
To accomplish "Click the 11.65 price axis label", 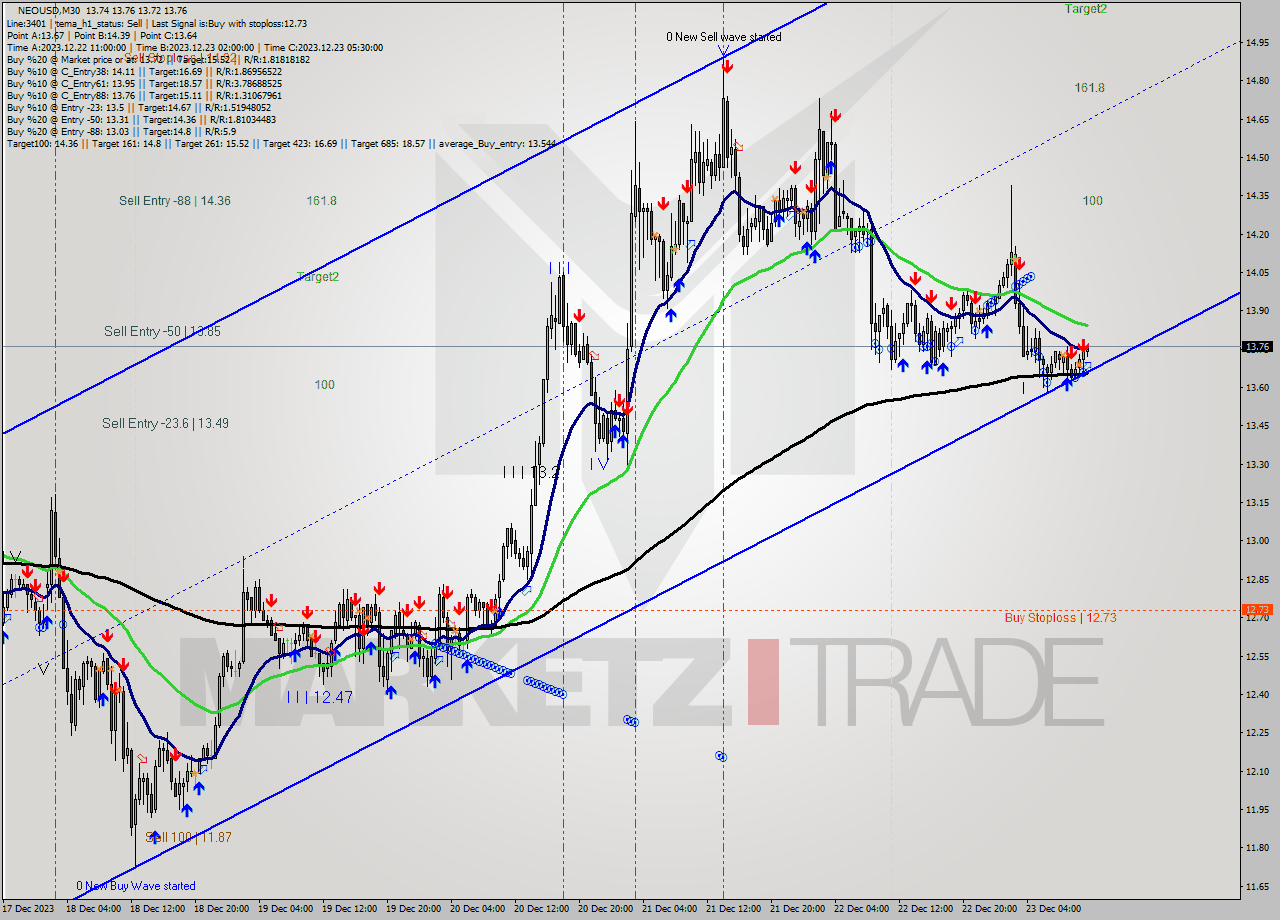I will click(x=1257, y=887).
